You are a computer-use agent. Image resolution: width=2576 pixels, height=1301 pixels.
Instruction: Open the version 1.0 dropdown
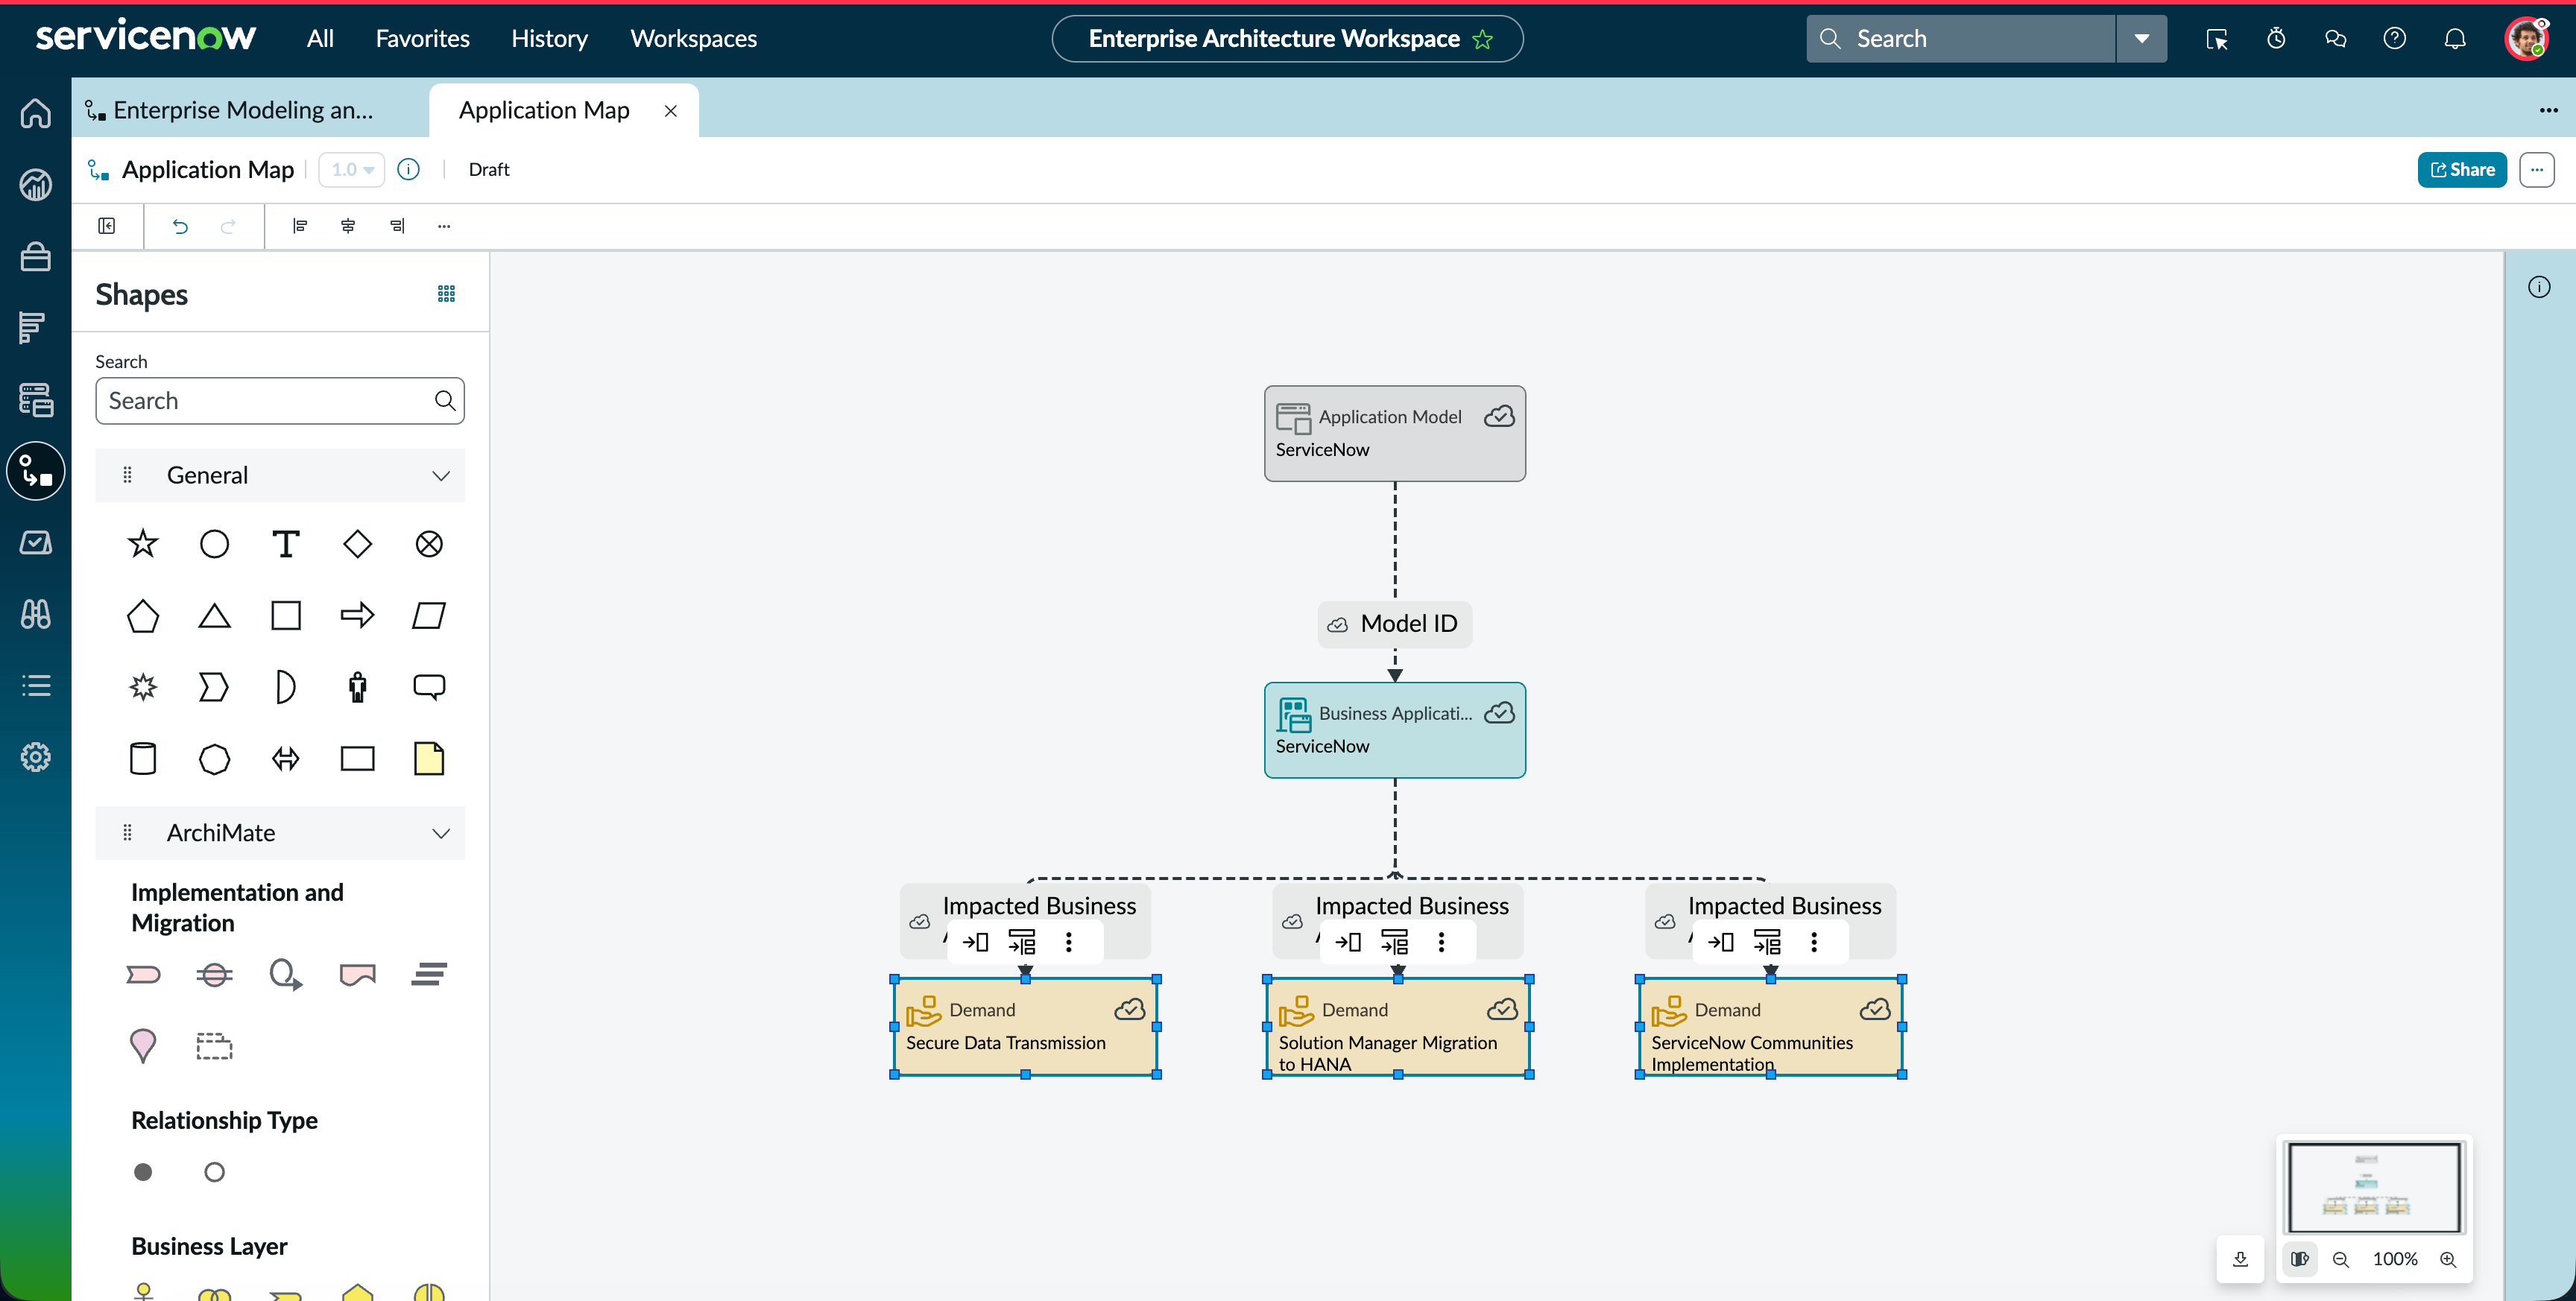[x=352, y=170]
